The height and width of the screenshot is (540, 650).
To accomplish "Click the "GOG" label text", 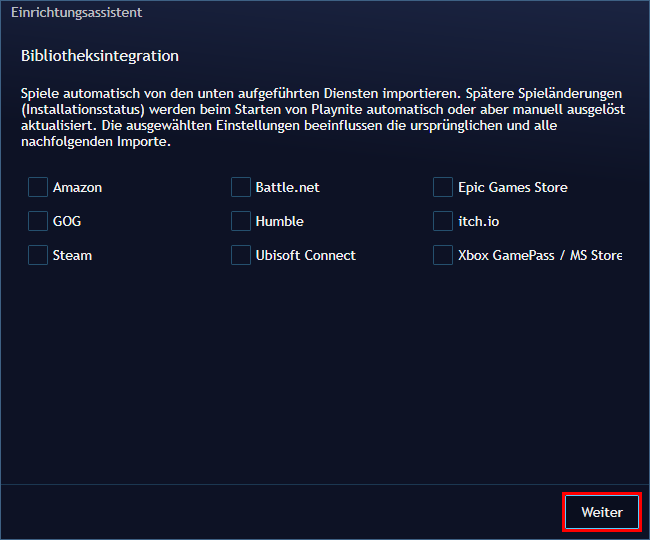I will 67,222.
